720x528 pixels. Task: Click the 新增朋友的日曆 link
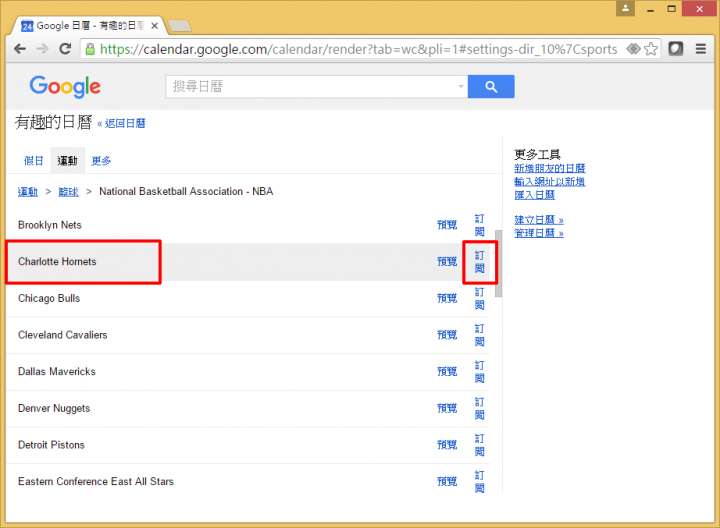550,169
